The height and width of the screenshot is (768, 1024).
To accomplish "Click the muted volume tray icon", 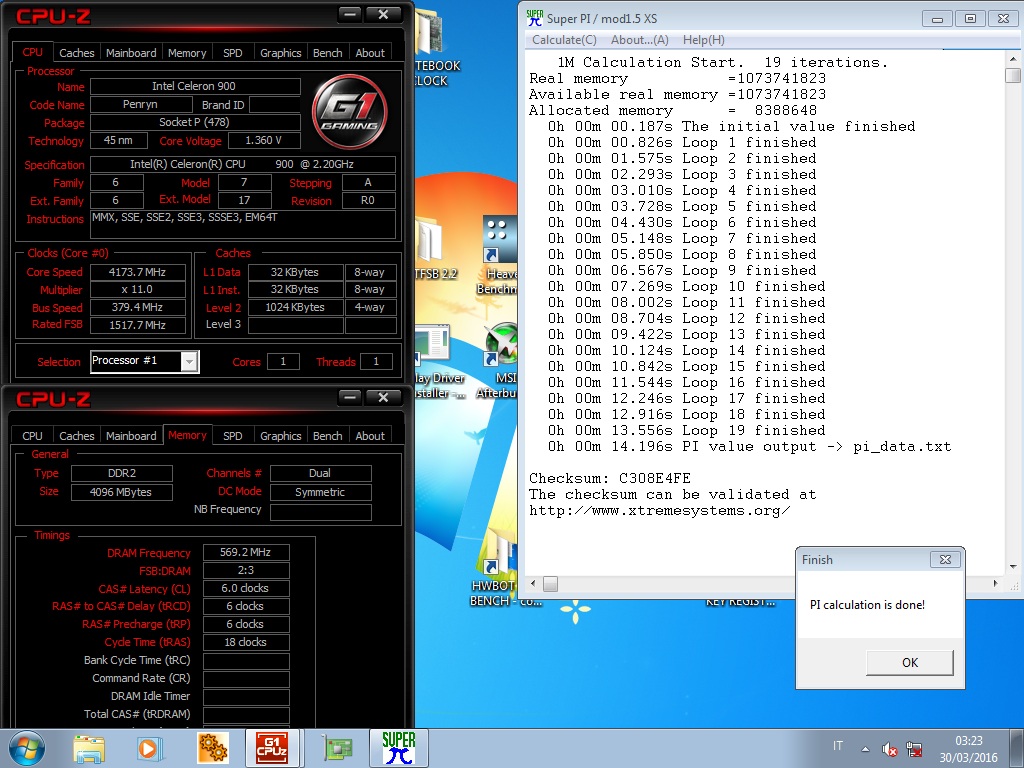I will pyautogui.click(x=889, y=748).
